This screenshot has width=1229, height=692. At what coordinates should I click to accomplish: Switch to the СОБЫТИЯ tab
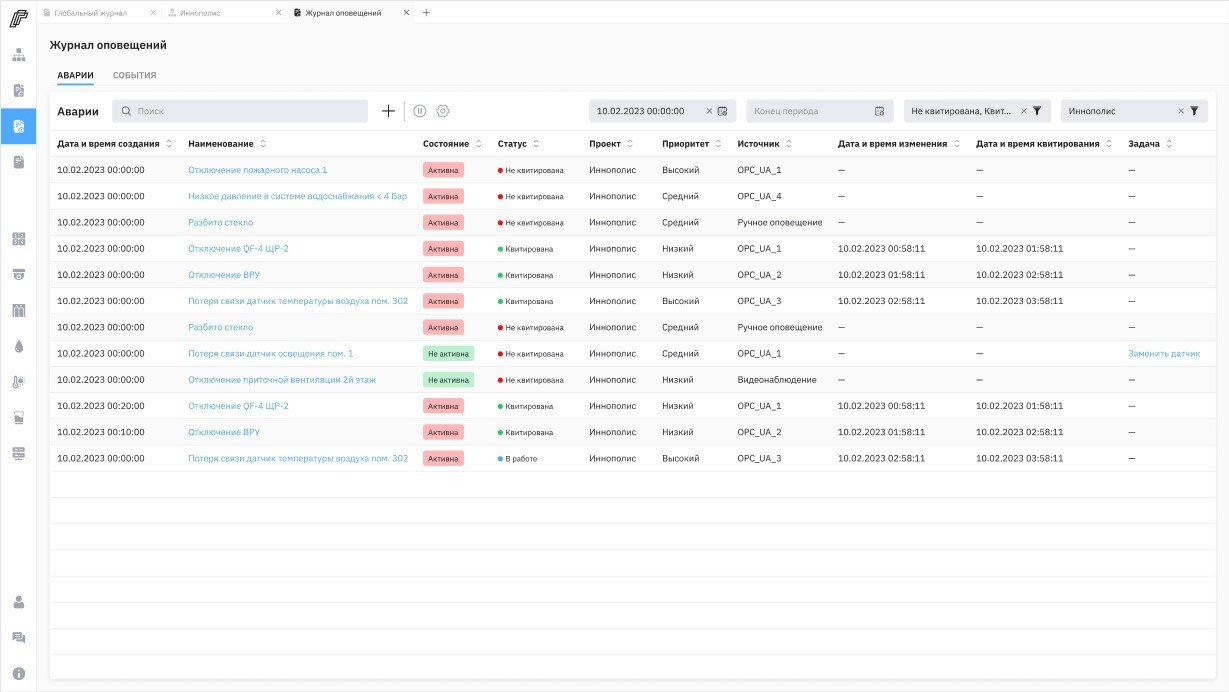134,76
